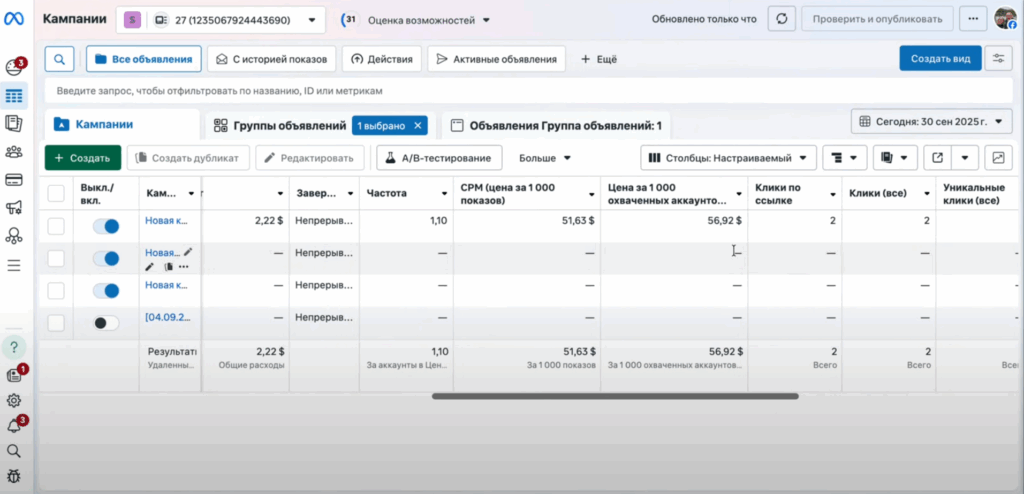Open the Billing card icon in sidebar

pyautogui.click(x=14, y=179)
